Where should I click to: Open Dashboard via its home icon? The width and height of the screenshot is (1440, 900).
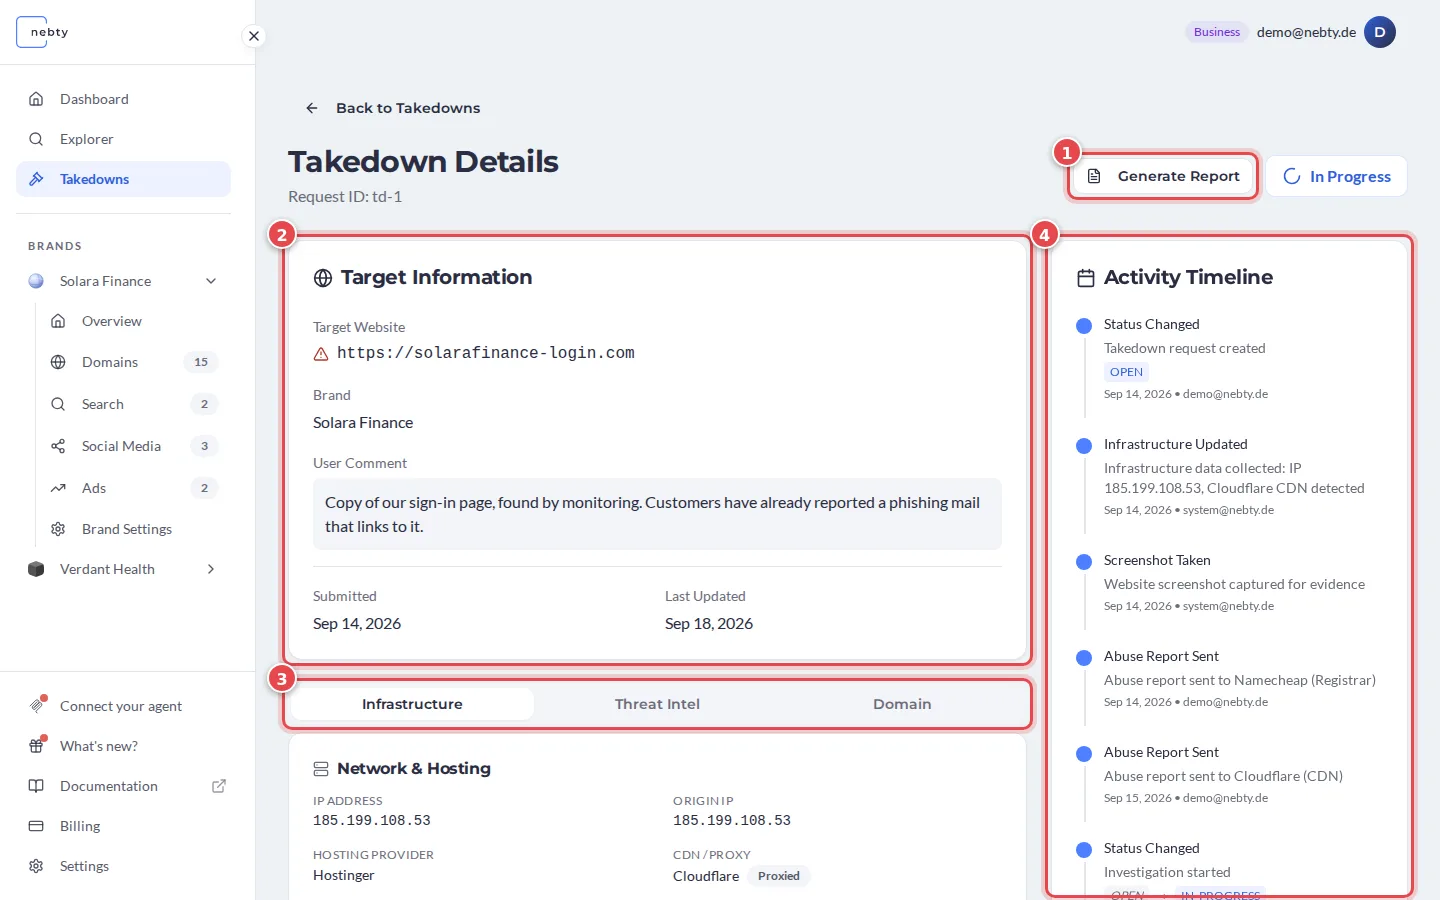(36, 99)
